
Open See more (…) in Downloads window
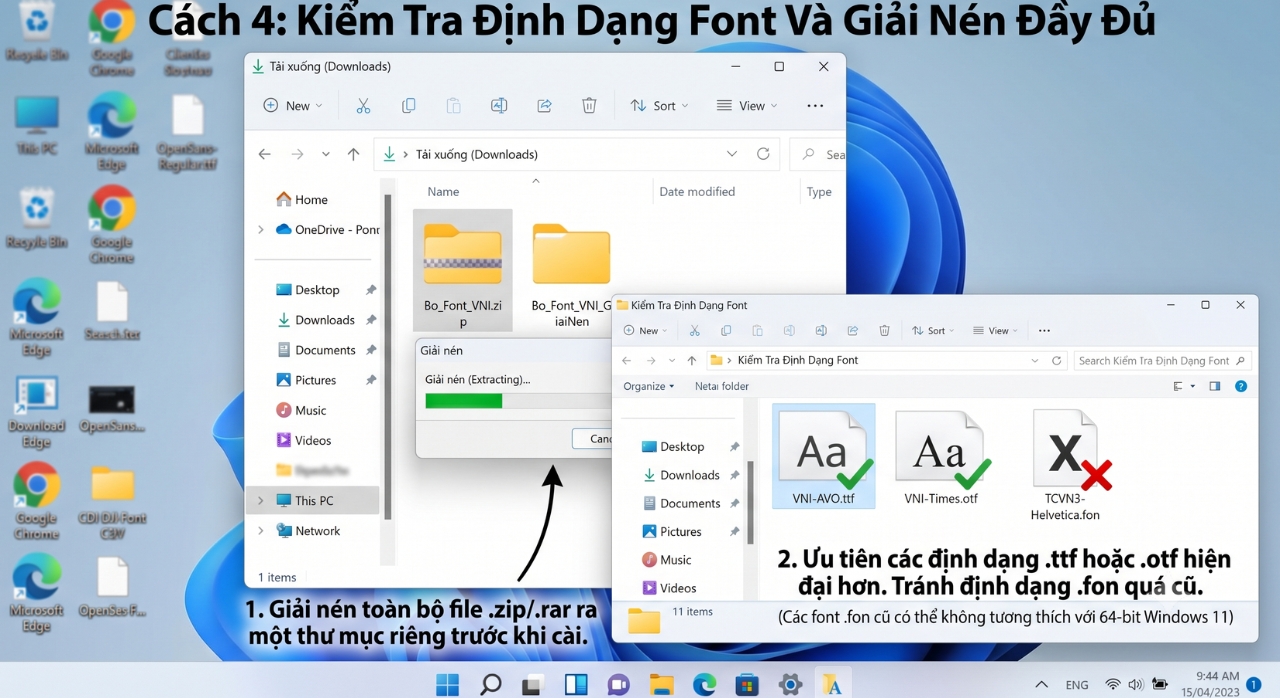[815, 105]
